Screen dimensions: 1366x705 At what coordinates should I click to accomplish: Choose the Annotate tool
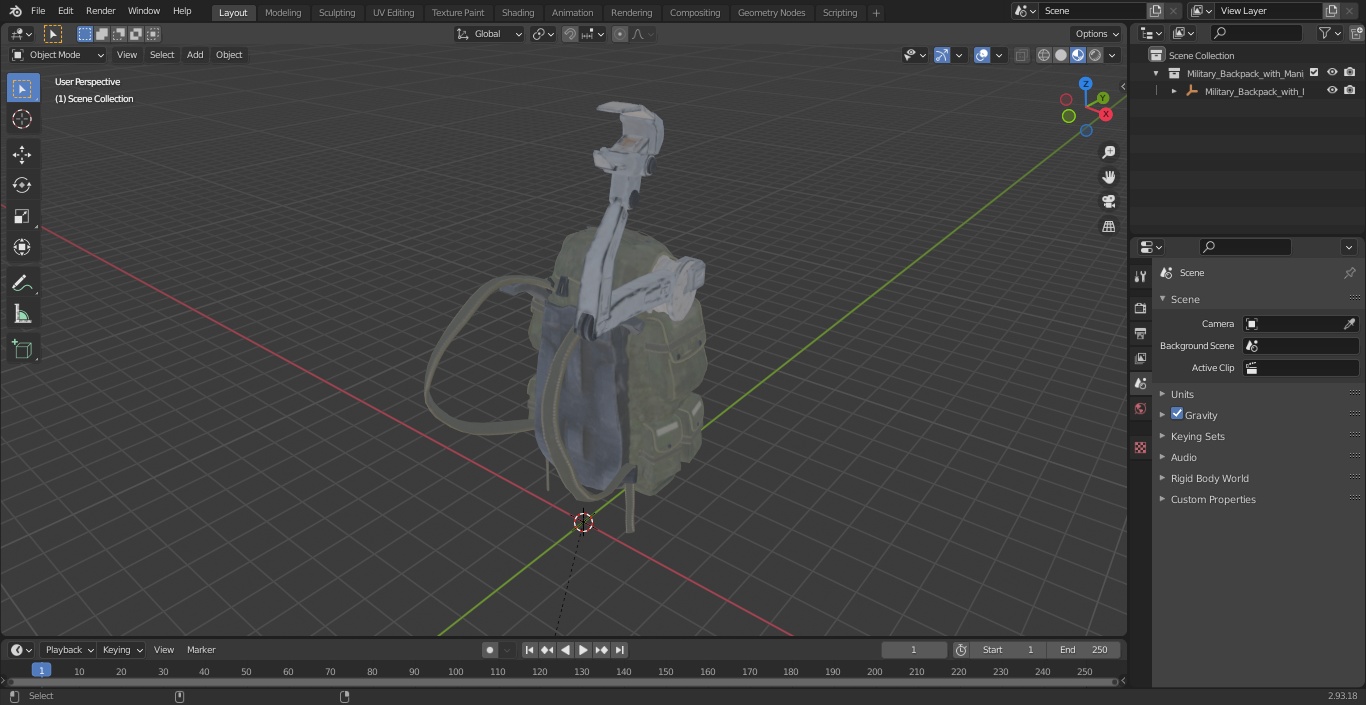[22, 284]
